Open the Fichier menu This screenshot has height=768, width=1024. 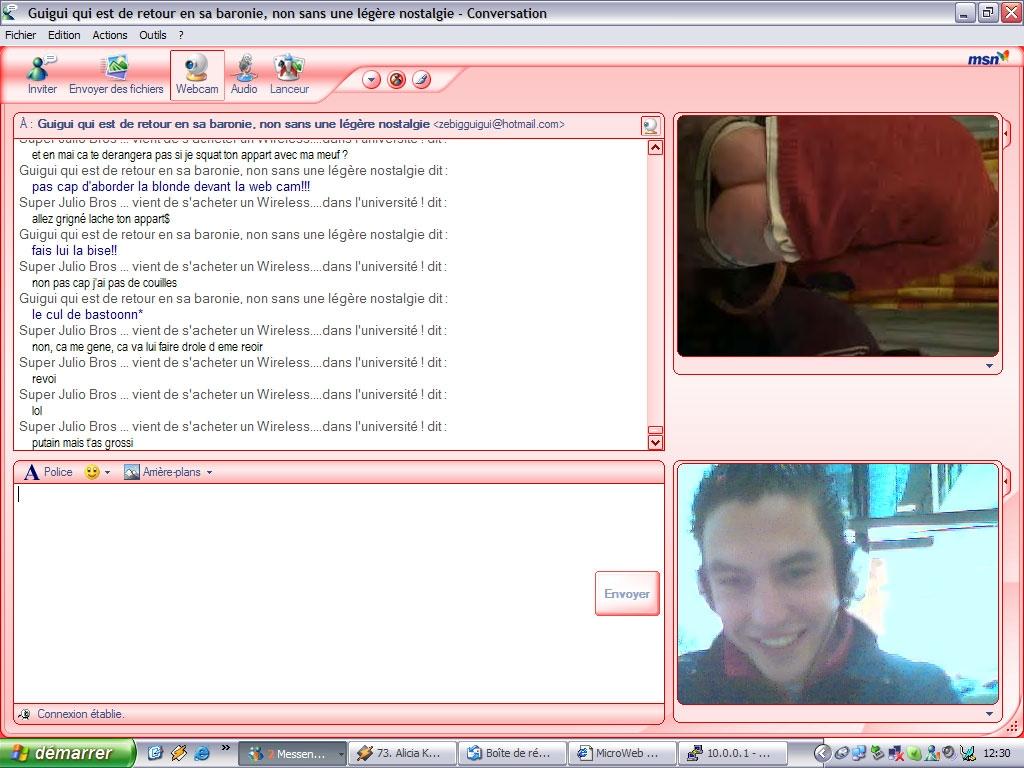coord(20,35)
